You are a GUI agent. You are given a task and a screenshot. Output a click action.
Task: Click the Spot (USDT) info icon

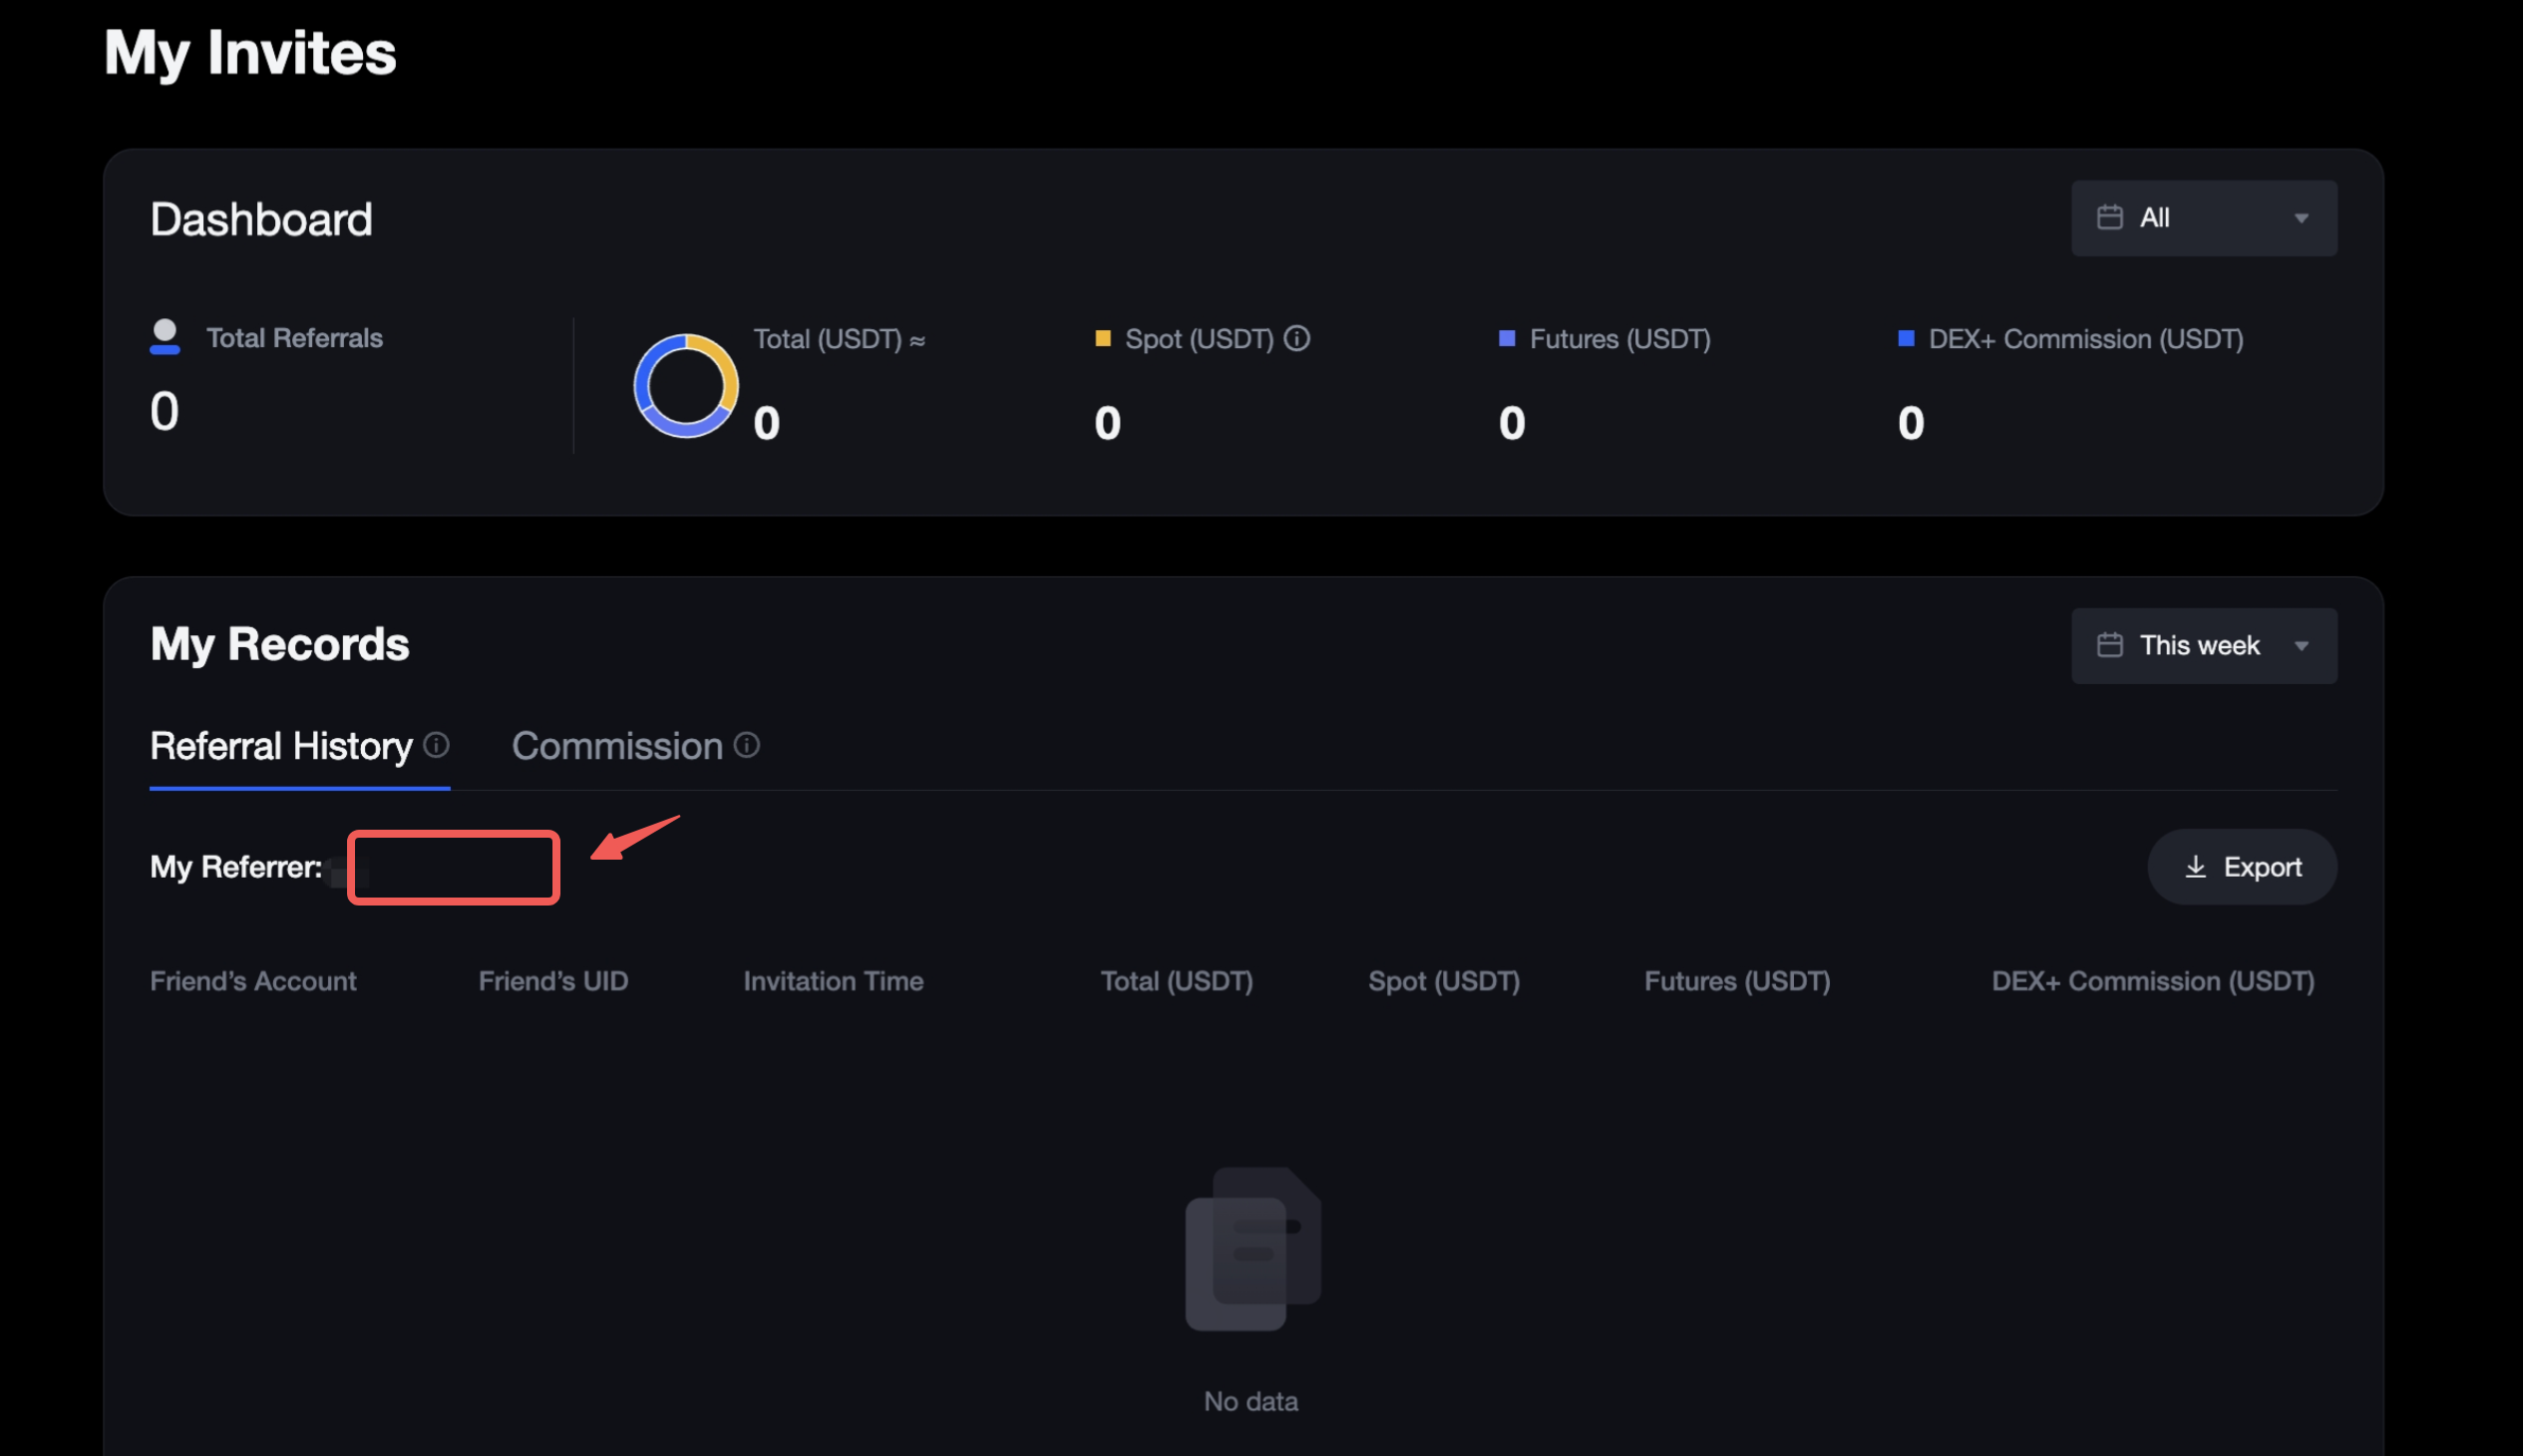tap(1297, 339)
